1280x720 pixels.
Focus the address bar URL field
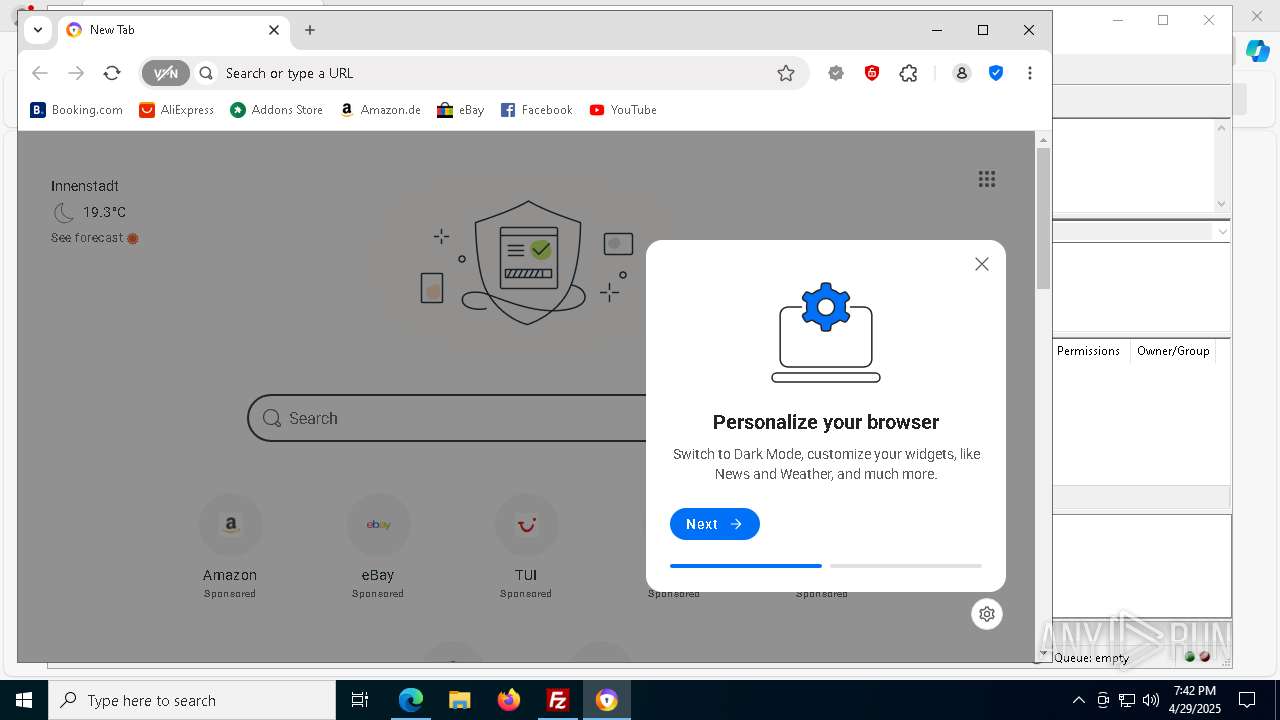click(x=495, y=73)
